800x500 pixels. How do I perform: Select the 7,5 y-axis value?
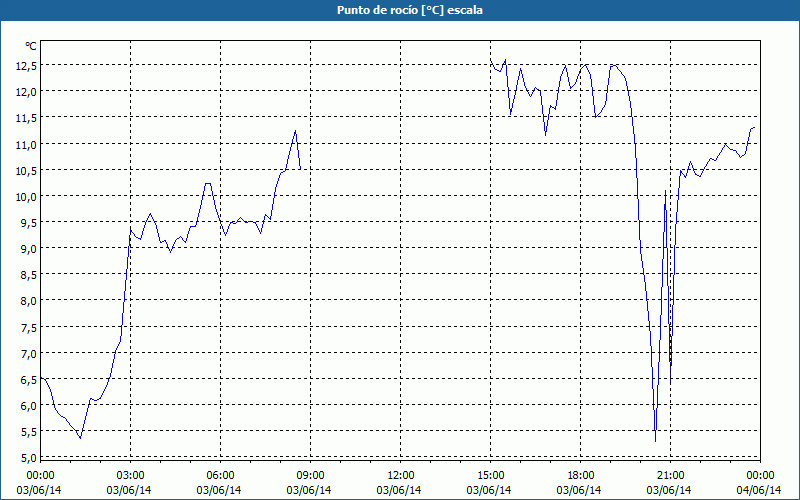[x=29, y=327]
